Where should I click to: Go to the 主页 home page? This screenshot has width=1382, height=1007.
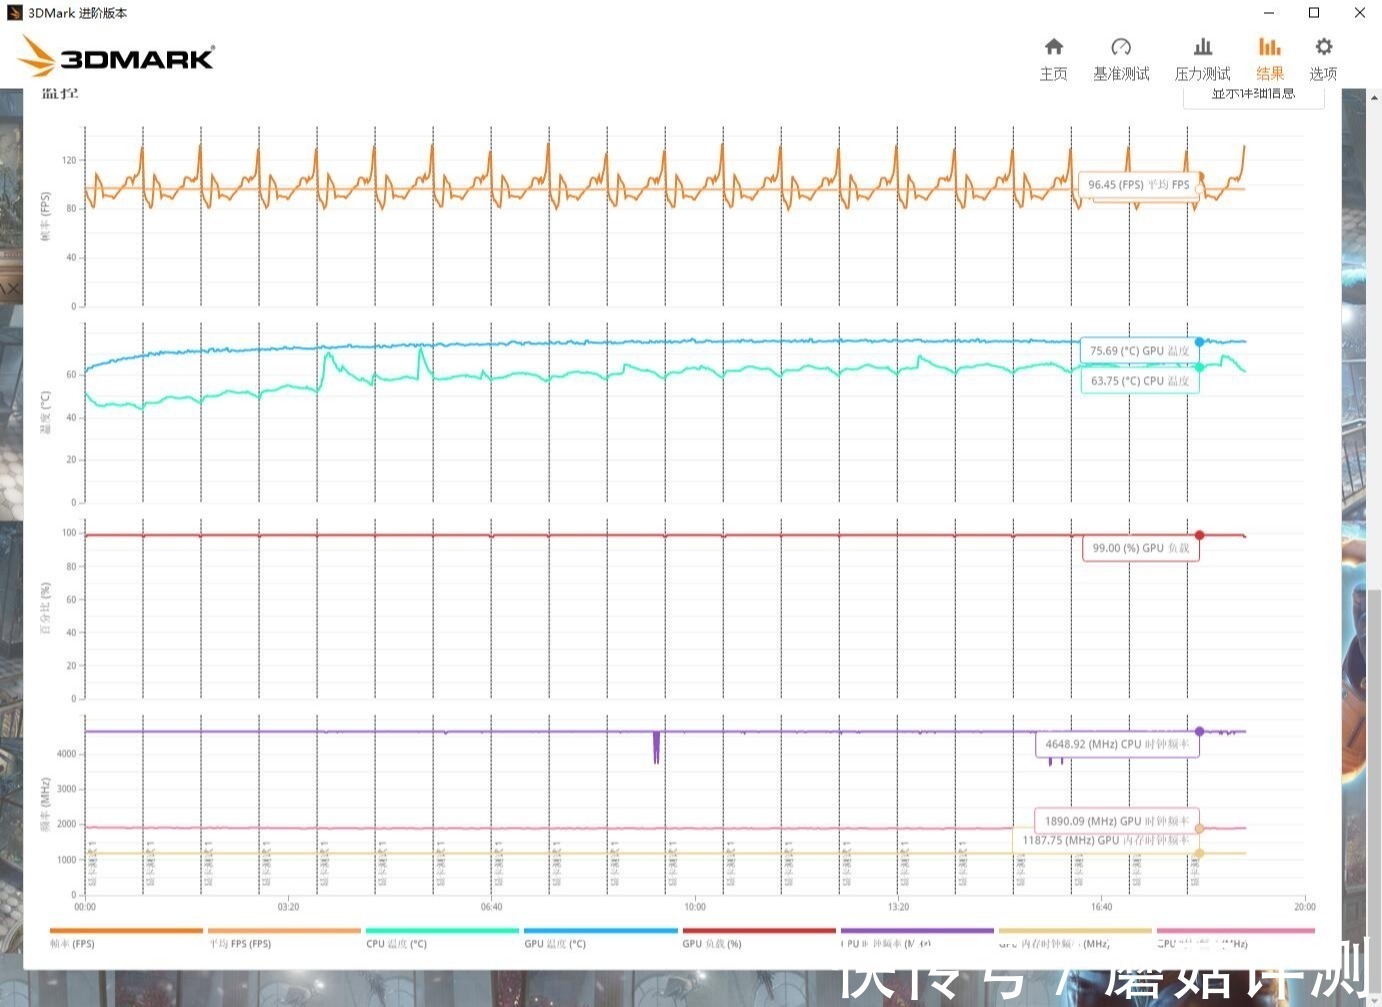[1053, 60]
